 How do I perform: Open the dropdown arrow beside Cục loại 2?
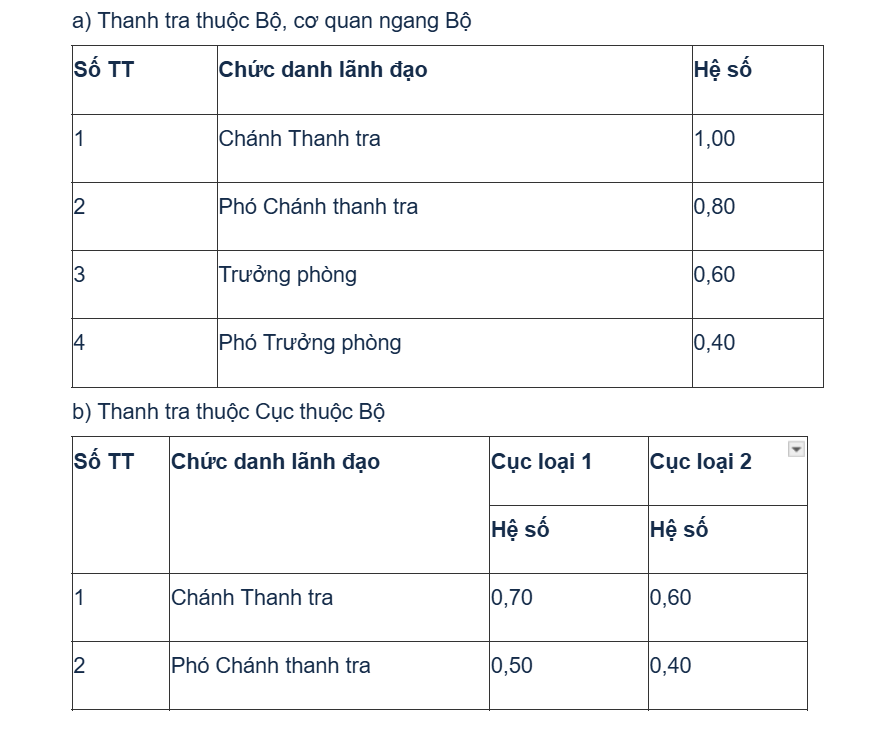[796, 450]
